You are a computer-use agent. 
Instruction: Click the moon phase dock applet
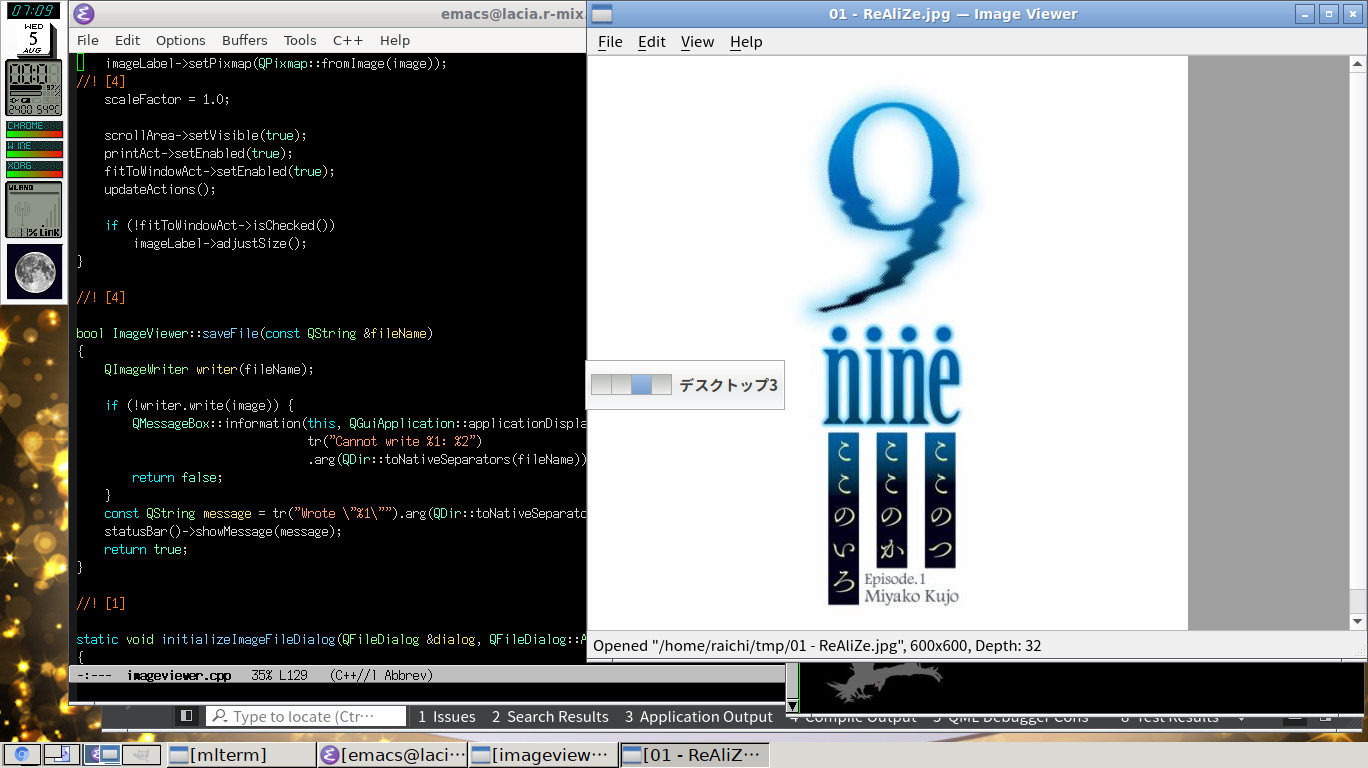pos(34,272)
